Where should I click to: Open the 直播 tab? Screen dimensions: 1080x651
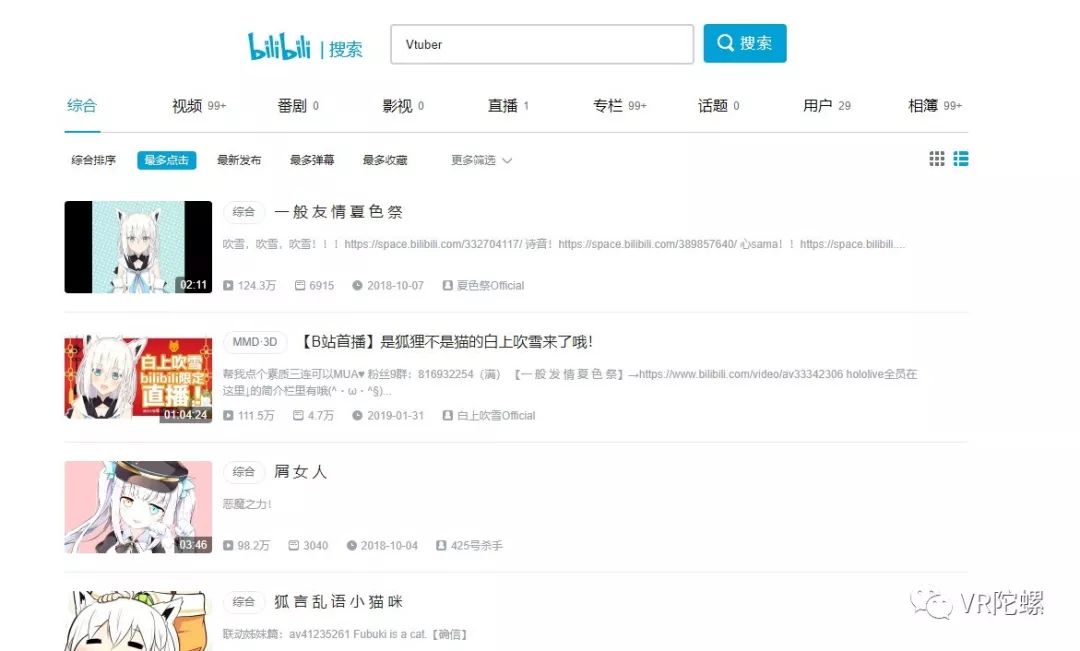[x=508, y=106]
